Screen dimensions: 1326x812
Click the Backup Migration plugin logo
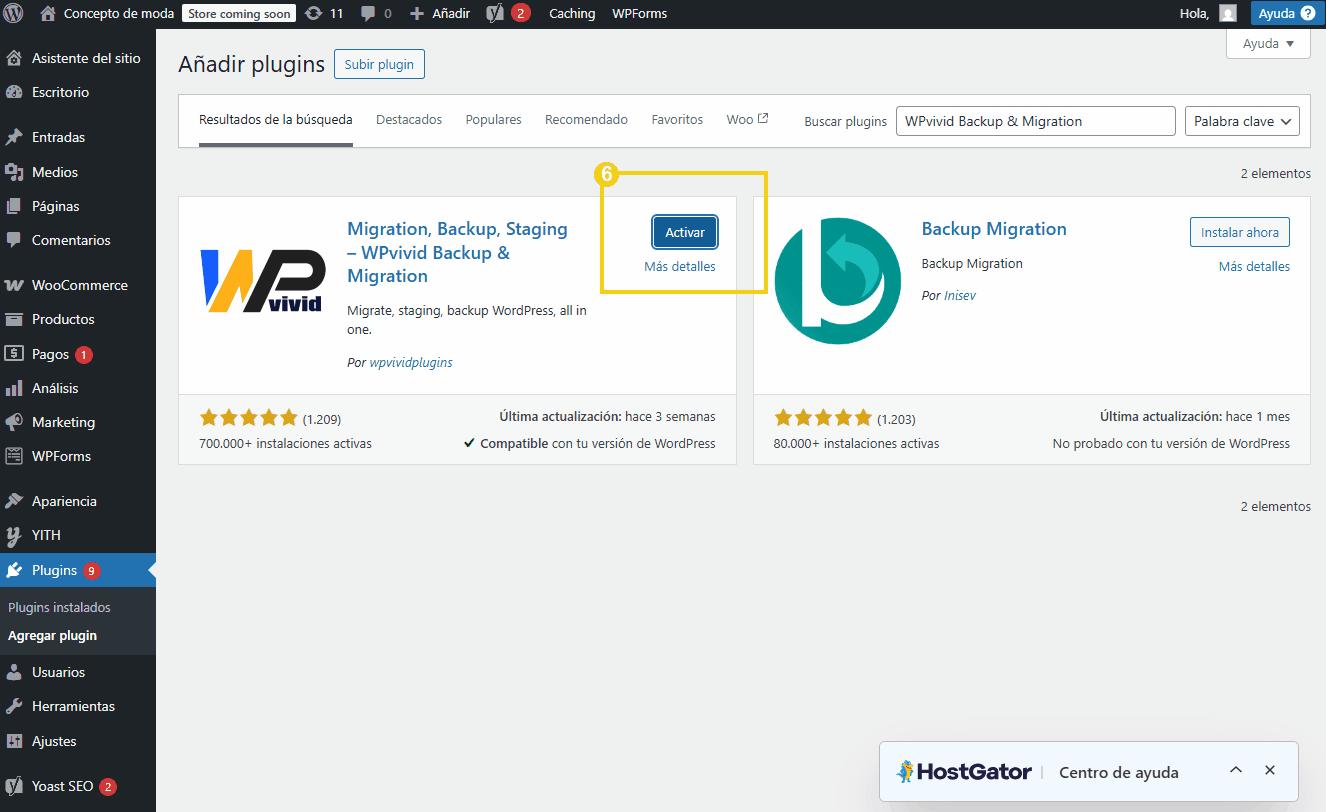click(x=838, y=280)
